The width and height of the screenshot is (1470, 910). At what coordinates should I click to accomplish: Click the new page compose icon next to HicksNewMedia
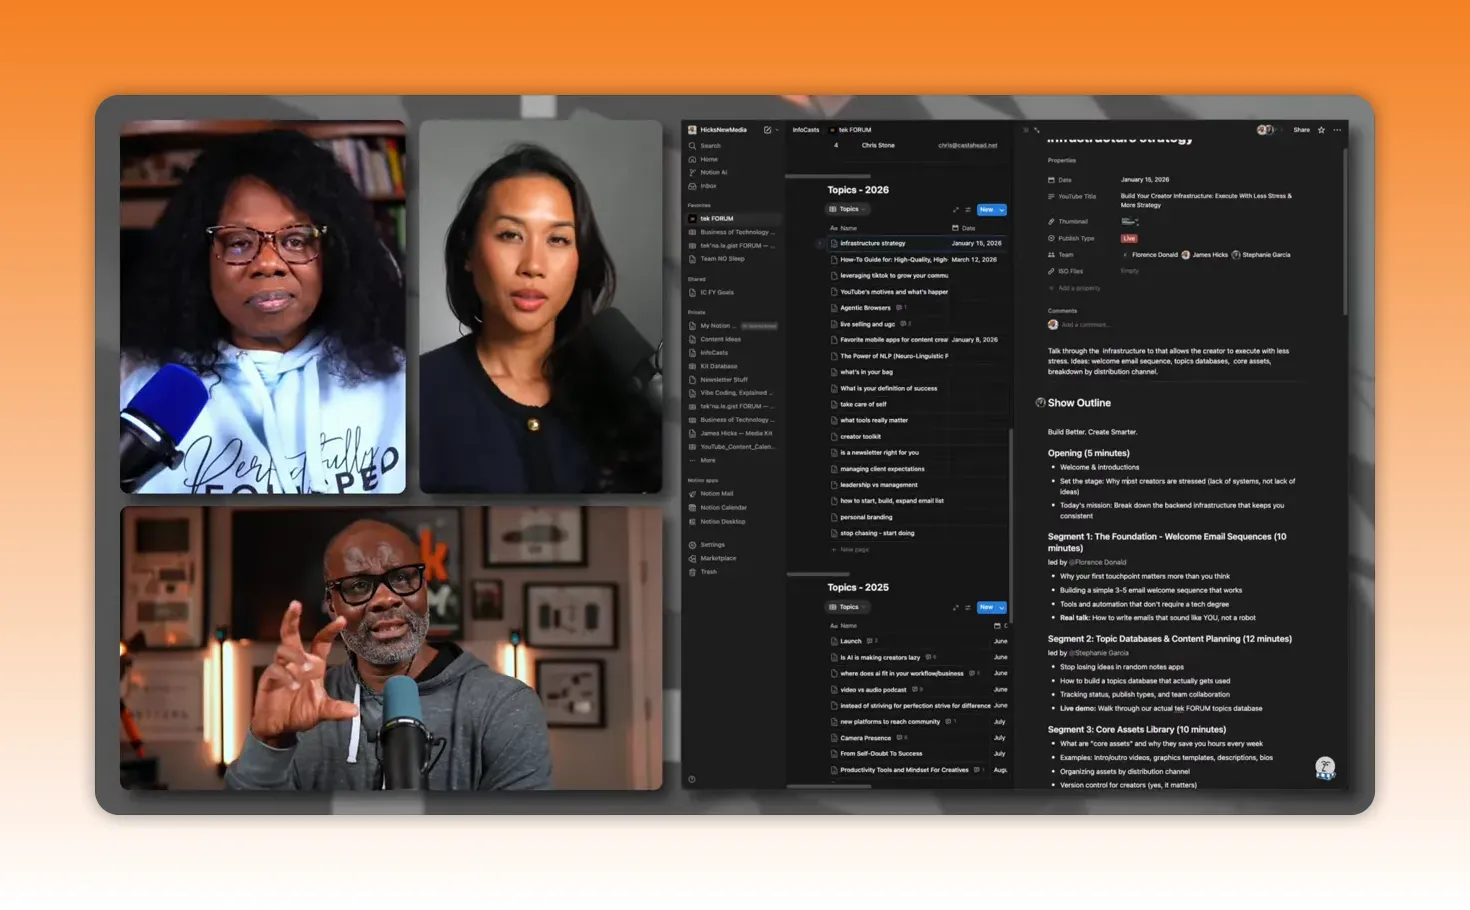coord(767,130)
